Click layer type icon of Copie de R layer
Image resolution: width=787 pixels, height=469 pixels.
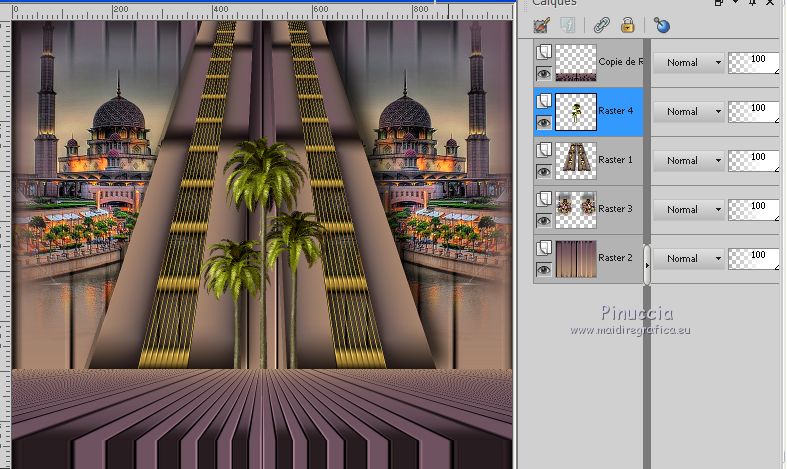544,52
